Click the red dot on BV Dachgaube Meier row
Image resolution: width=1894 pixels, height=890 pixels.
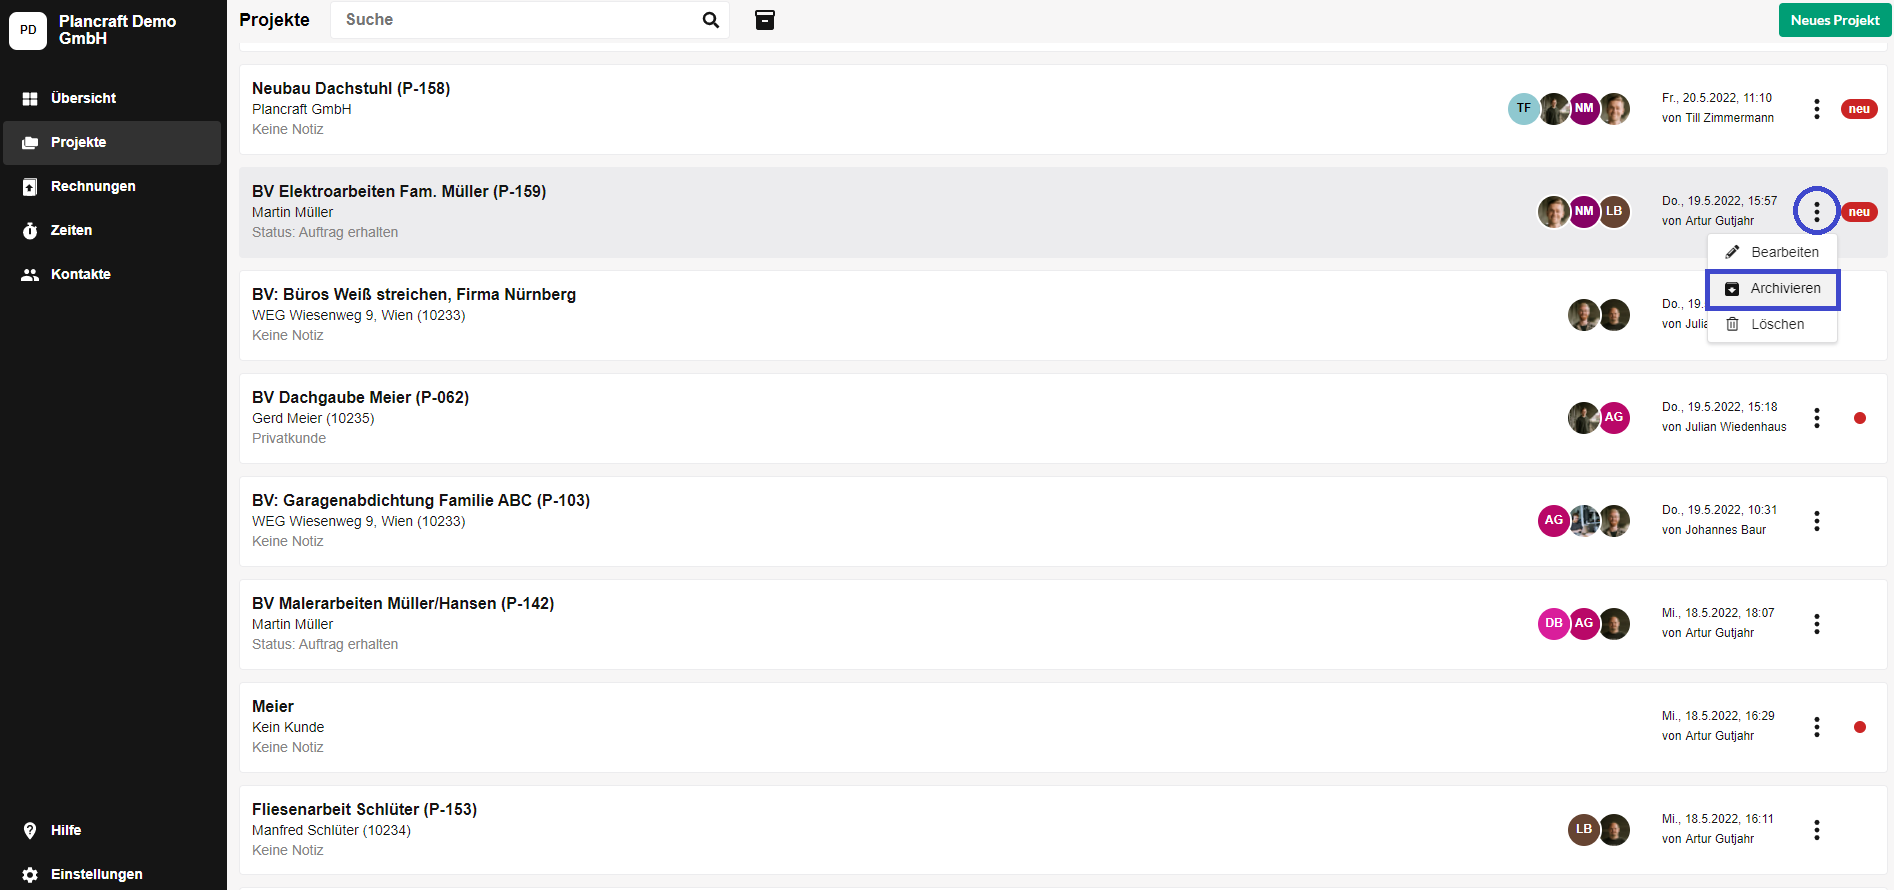(x=1860, y=418)
